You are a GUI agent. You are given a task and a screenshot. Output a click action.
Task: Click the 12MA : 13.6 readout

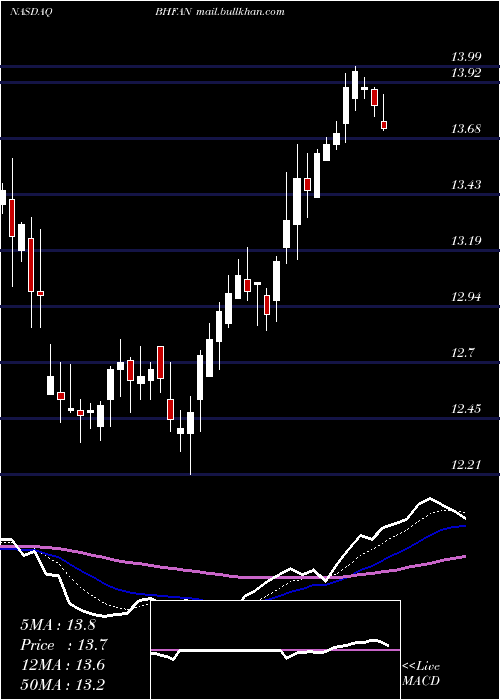(62, 665)
